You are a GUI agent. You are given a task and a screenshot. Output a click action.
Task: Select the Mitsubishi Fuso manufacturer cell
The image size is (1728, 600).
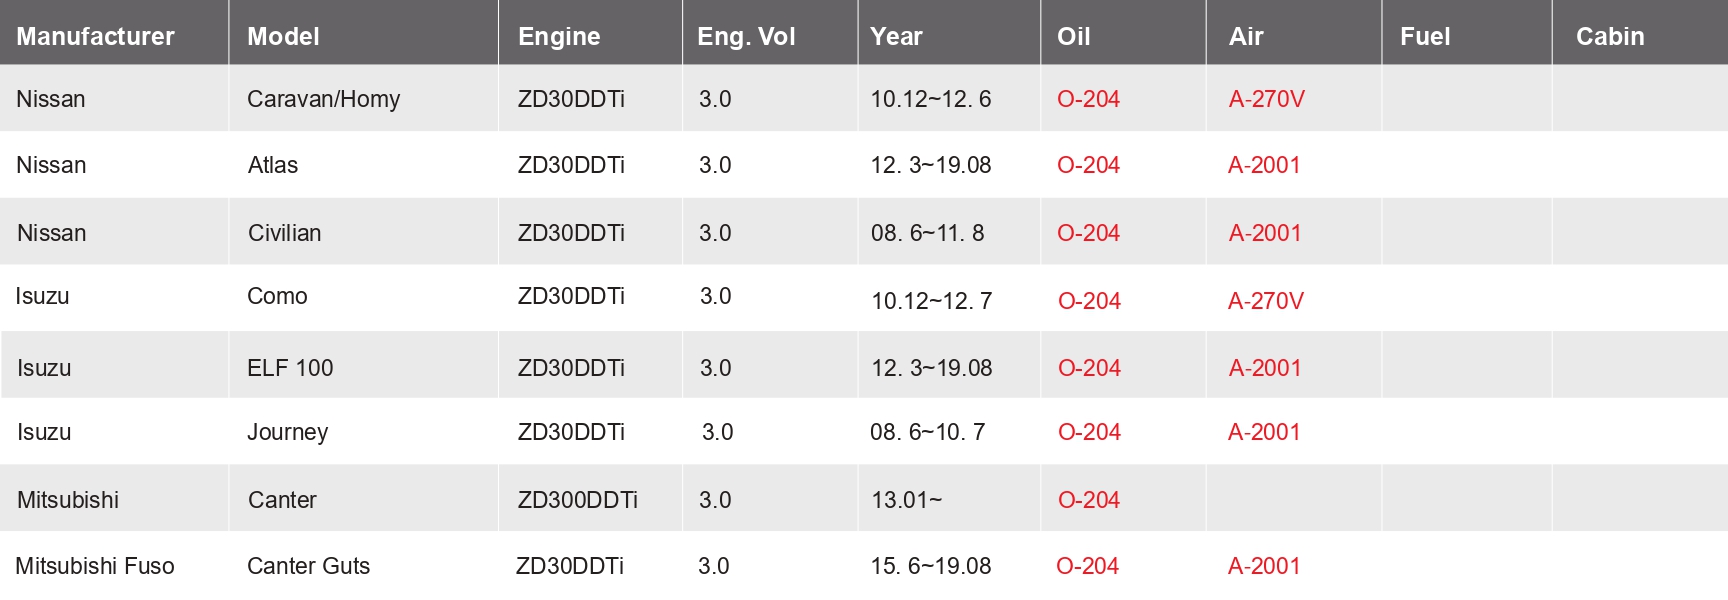[95, 566]
